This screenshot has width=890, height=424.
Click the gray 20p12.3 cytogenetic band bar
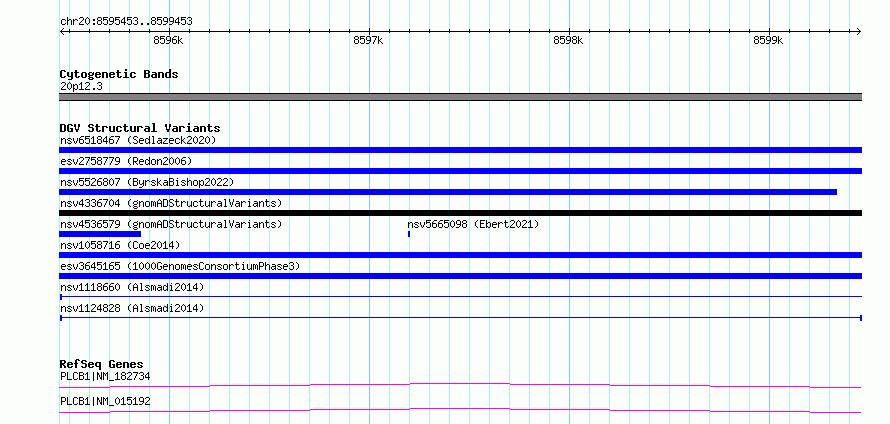click(460, 97)
